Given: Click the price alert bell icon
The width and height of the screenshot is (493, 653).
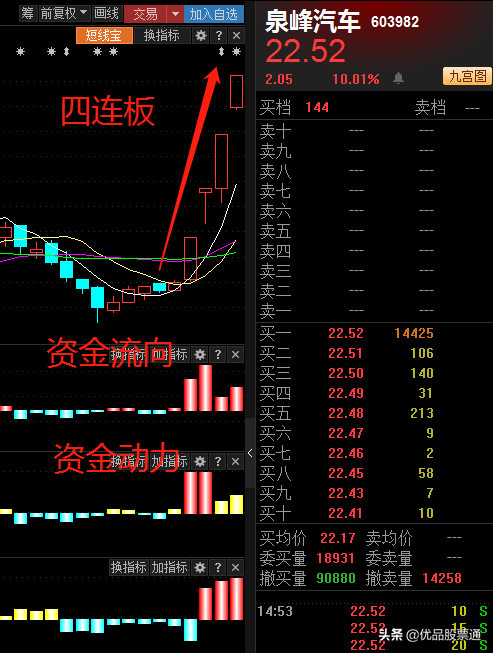Looking at the screenshot, I should tap(398, 78).
